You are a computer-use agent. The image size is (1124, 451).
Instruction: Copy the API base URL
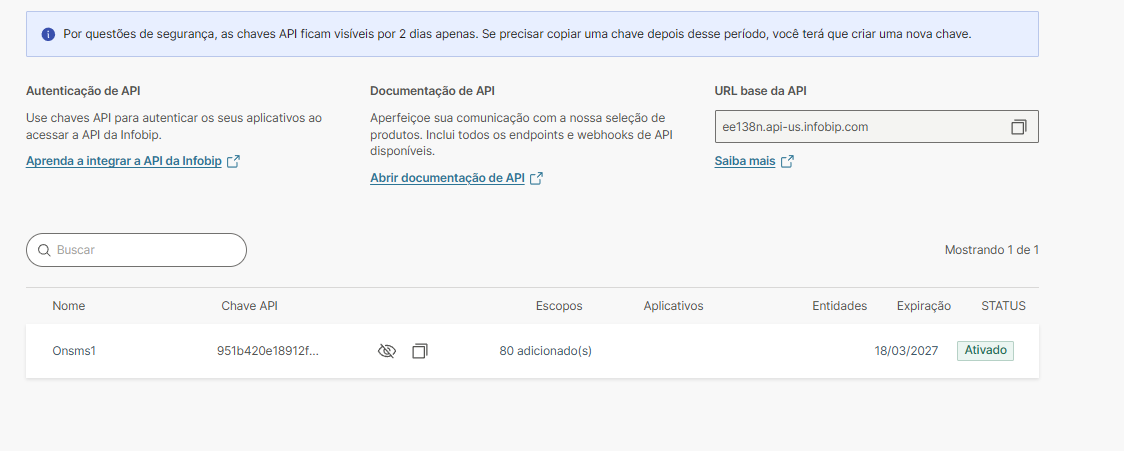(x=1018, y=127)
